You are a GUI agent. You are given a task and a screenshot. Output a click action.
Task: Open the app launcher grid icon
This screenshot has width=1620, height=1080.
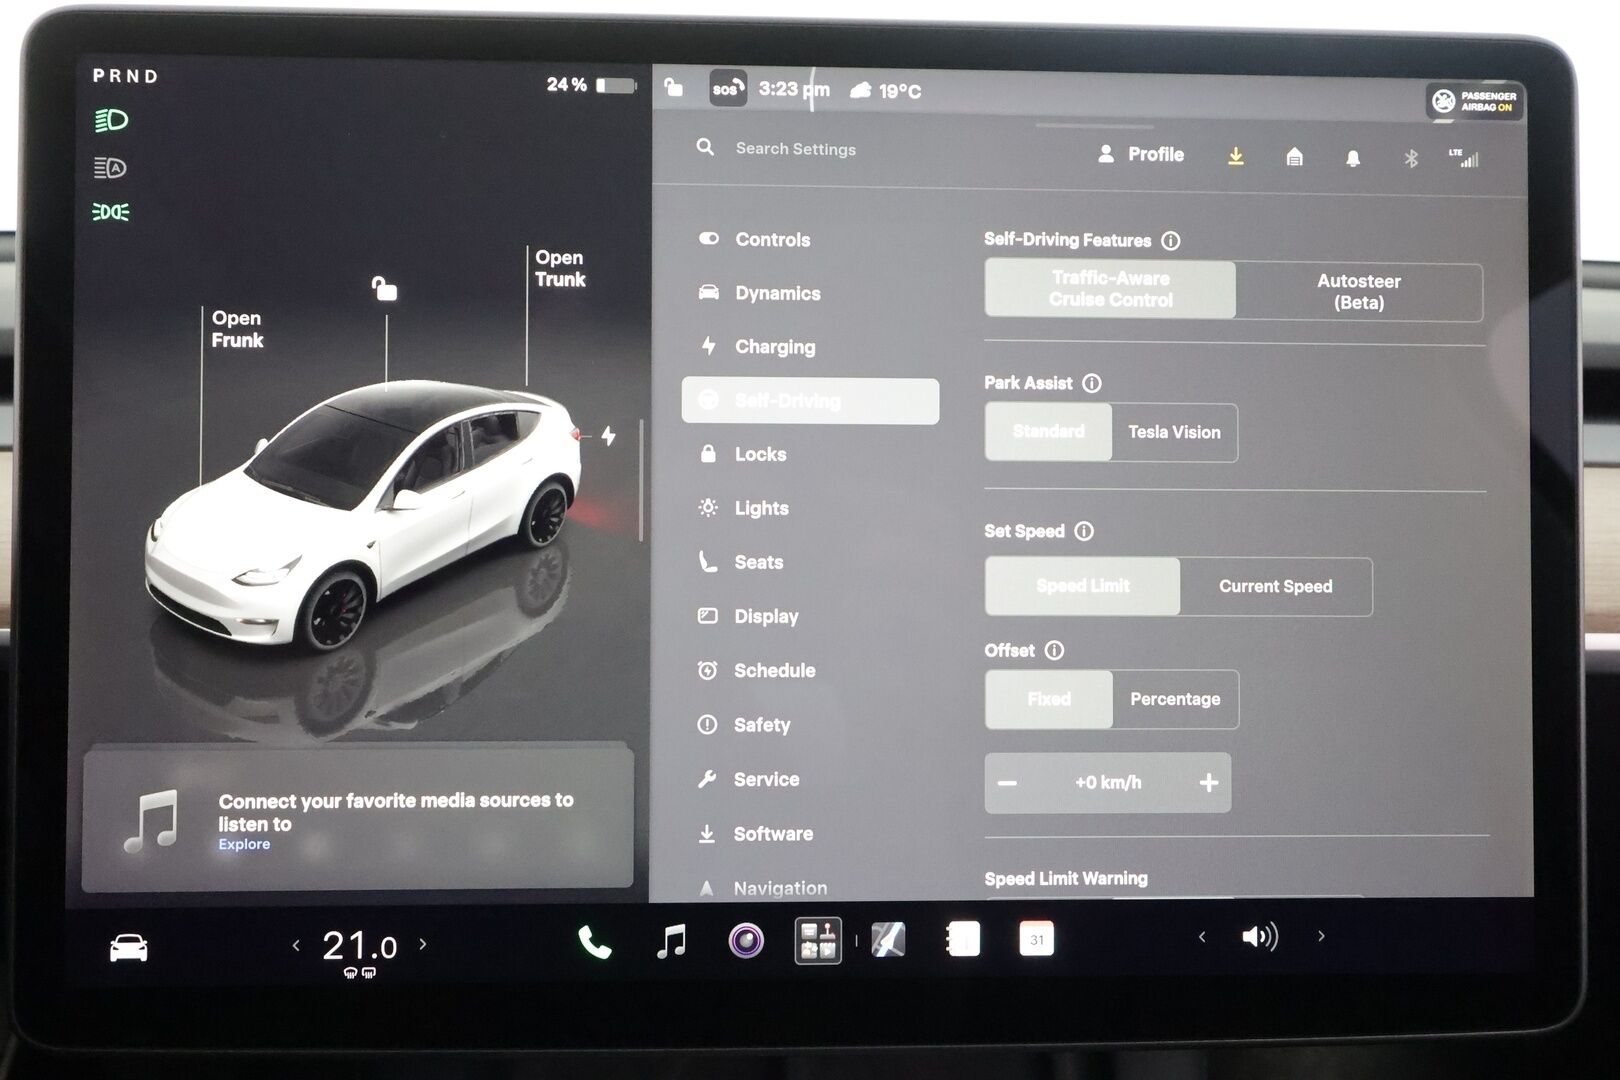(818, 941)
